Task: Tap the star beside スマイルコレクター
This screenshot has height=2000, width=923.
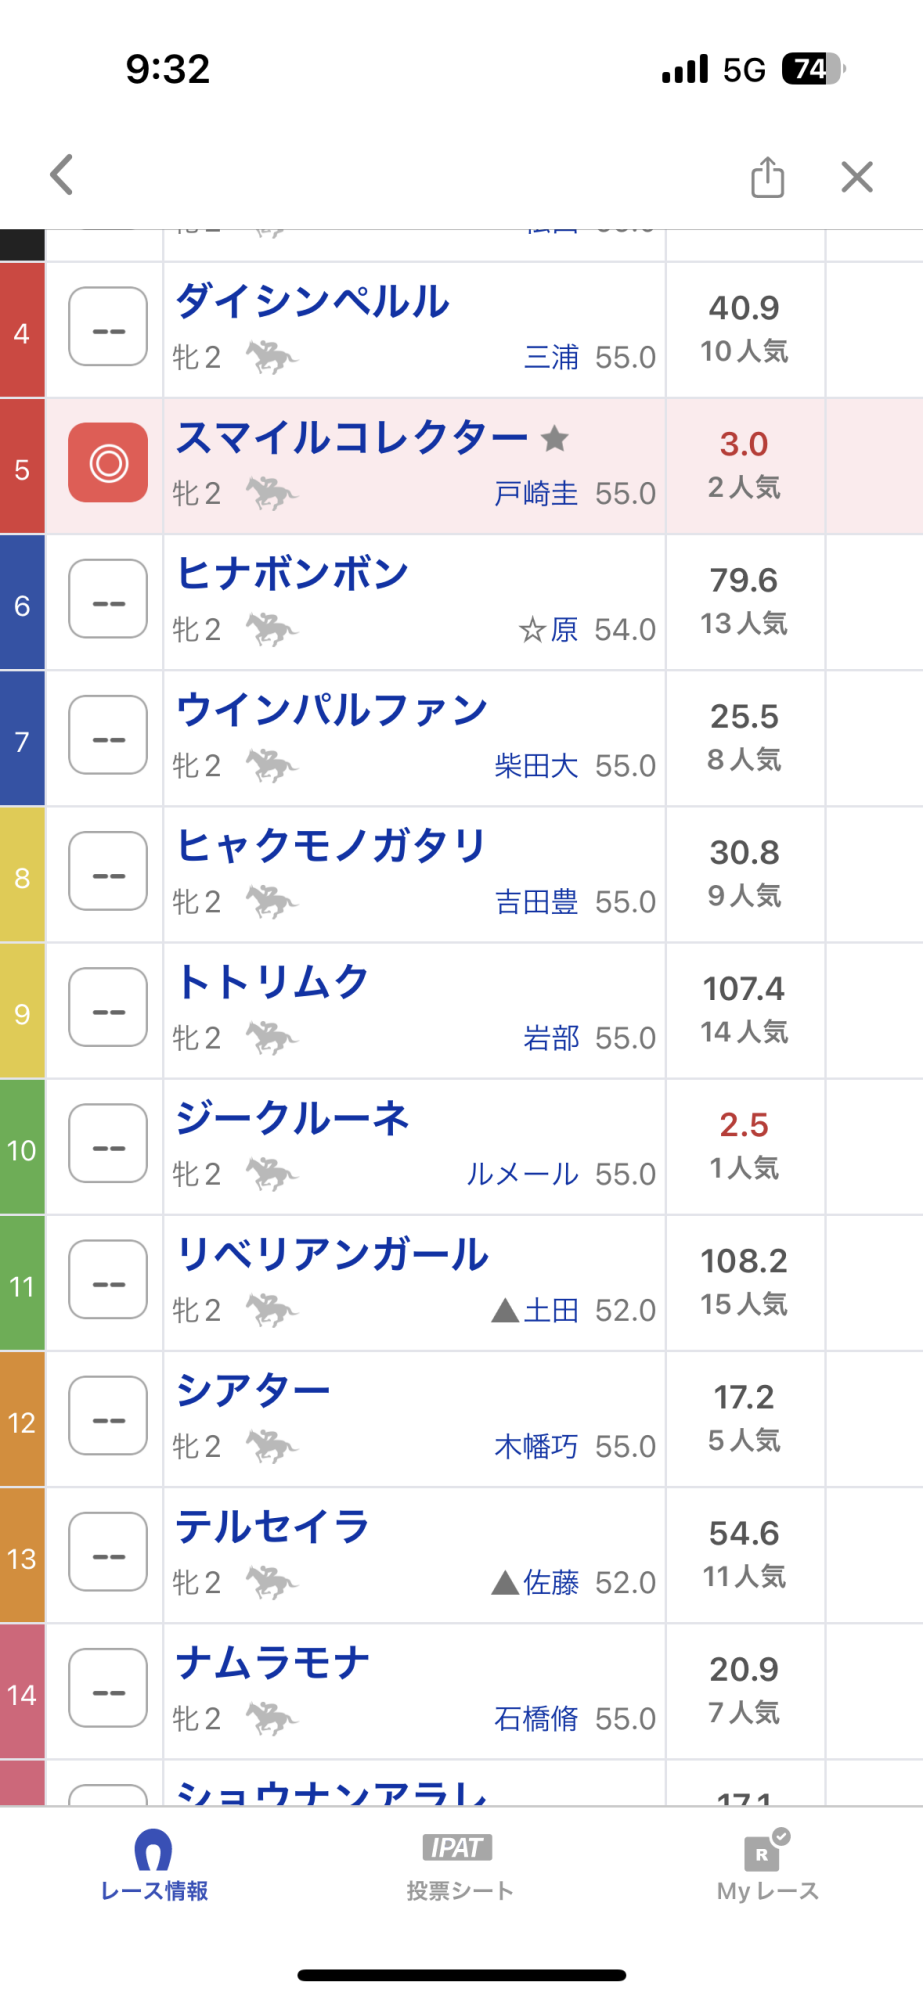Action: 555,438
